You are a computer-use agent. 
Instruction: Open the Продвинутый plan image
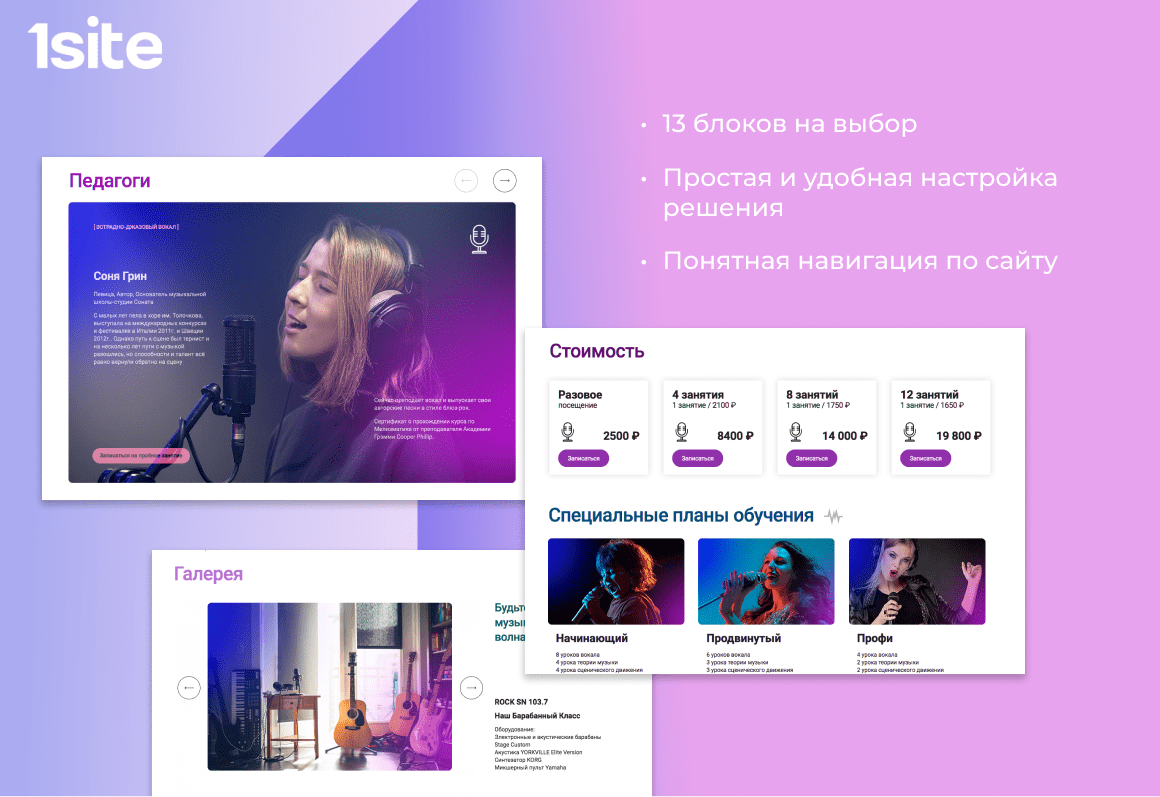(766, 580)
